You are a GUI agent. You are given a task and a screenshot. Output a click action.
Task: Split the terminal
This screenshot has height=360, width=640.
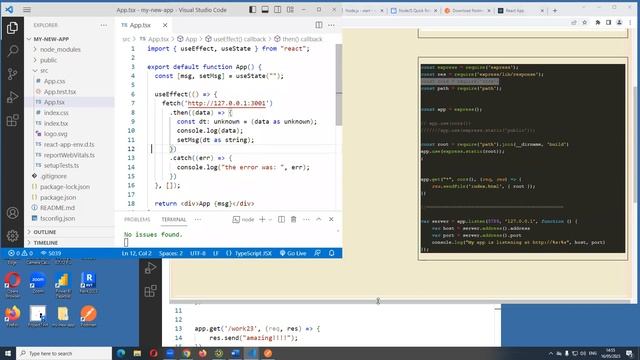click(281, 220)
